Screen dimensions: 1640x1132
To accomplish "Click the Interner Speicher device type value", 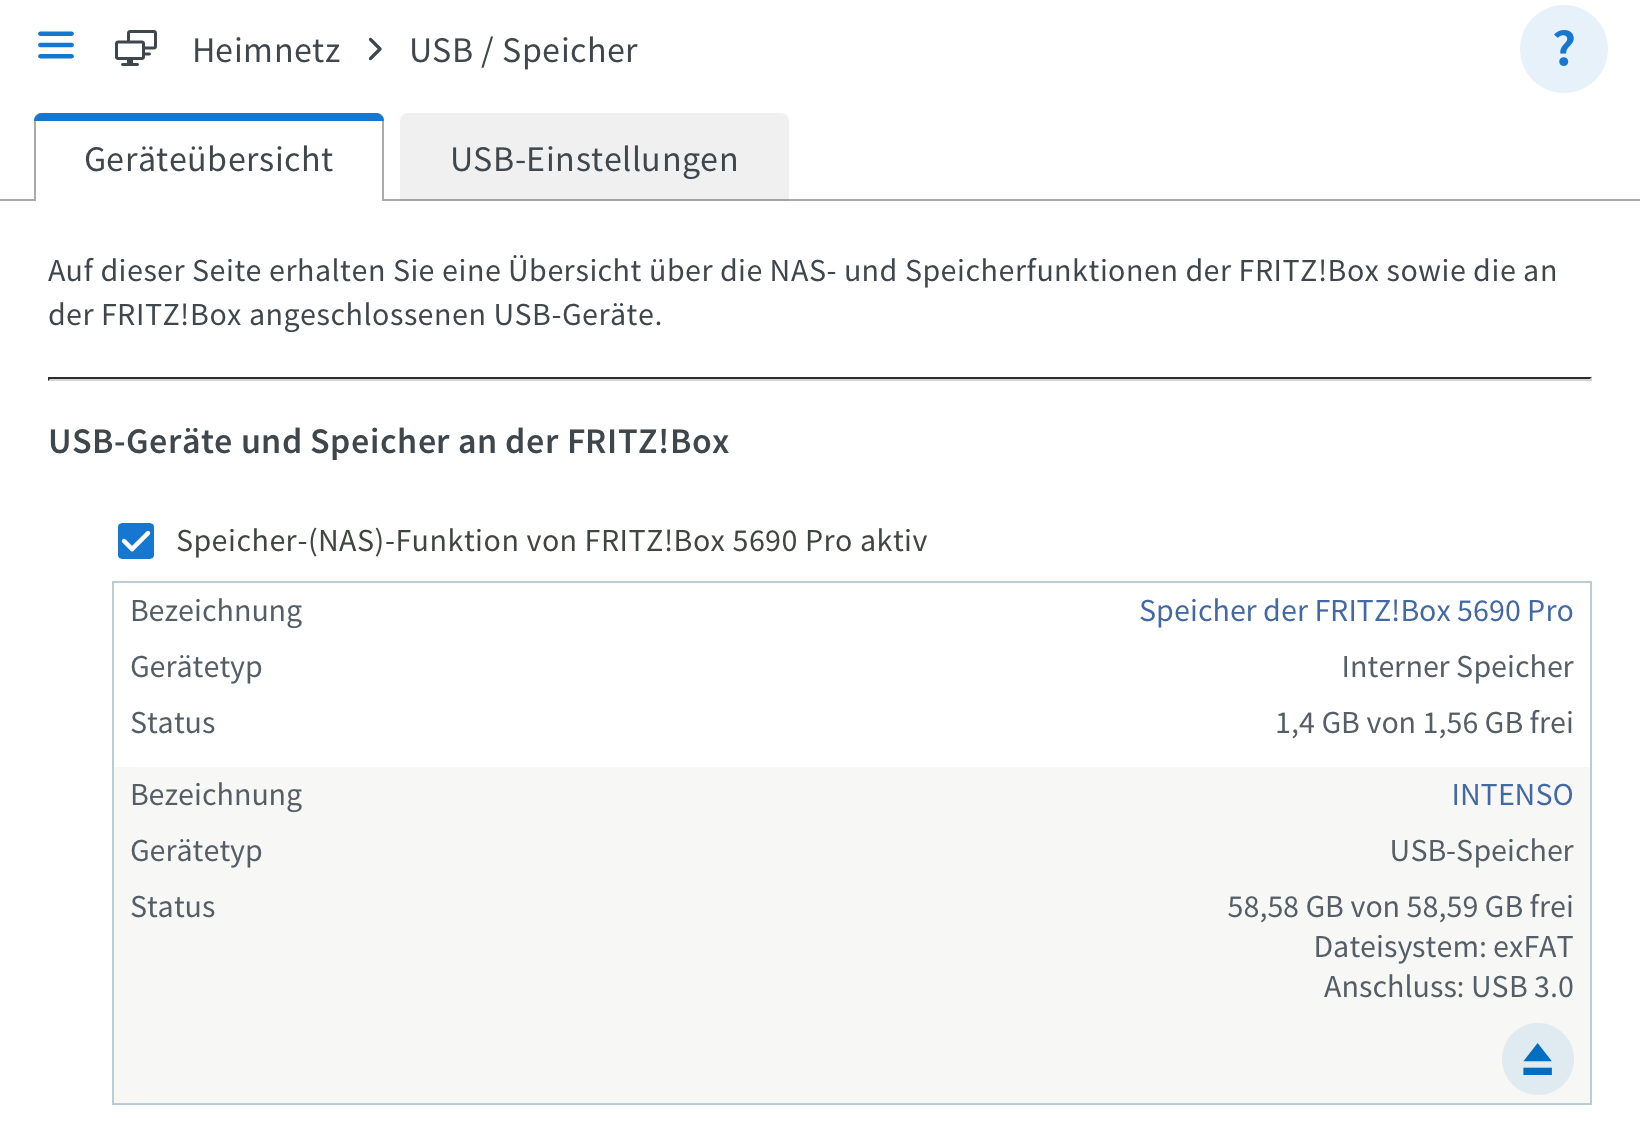I will (1457, 667).
